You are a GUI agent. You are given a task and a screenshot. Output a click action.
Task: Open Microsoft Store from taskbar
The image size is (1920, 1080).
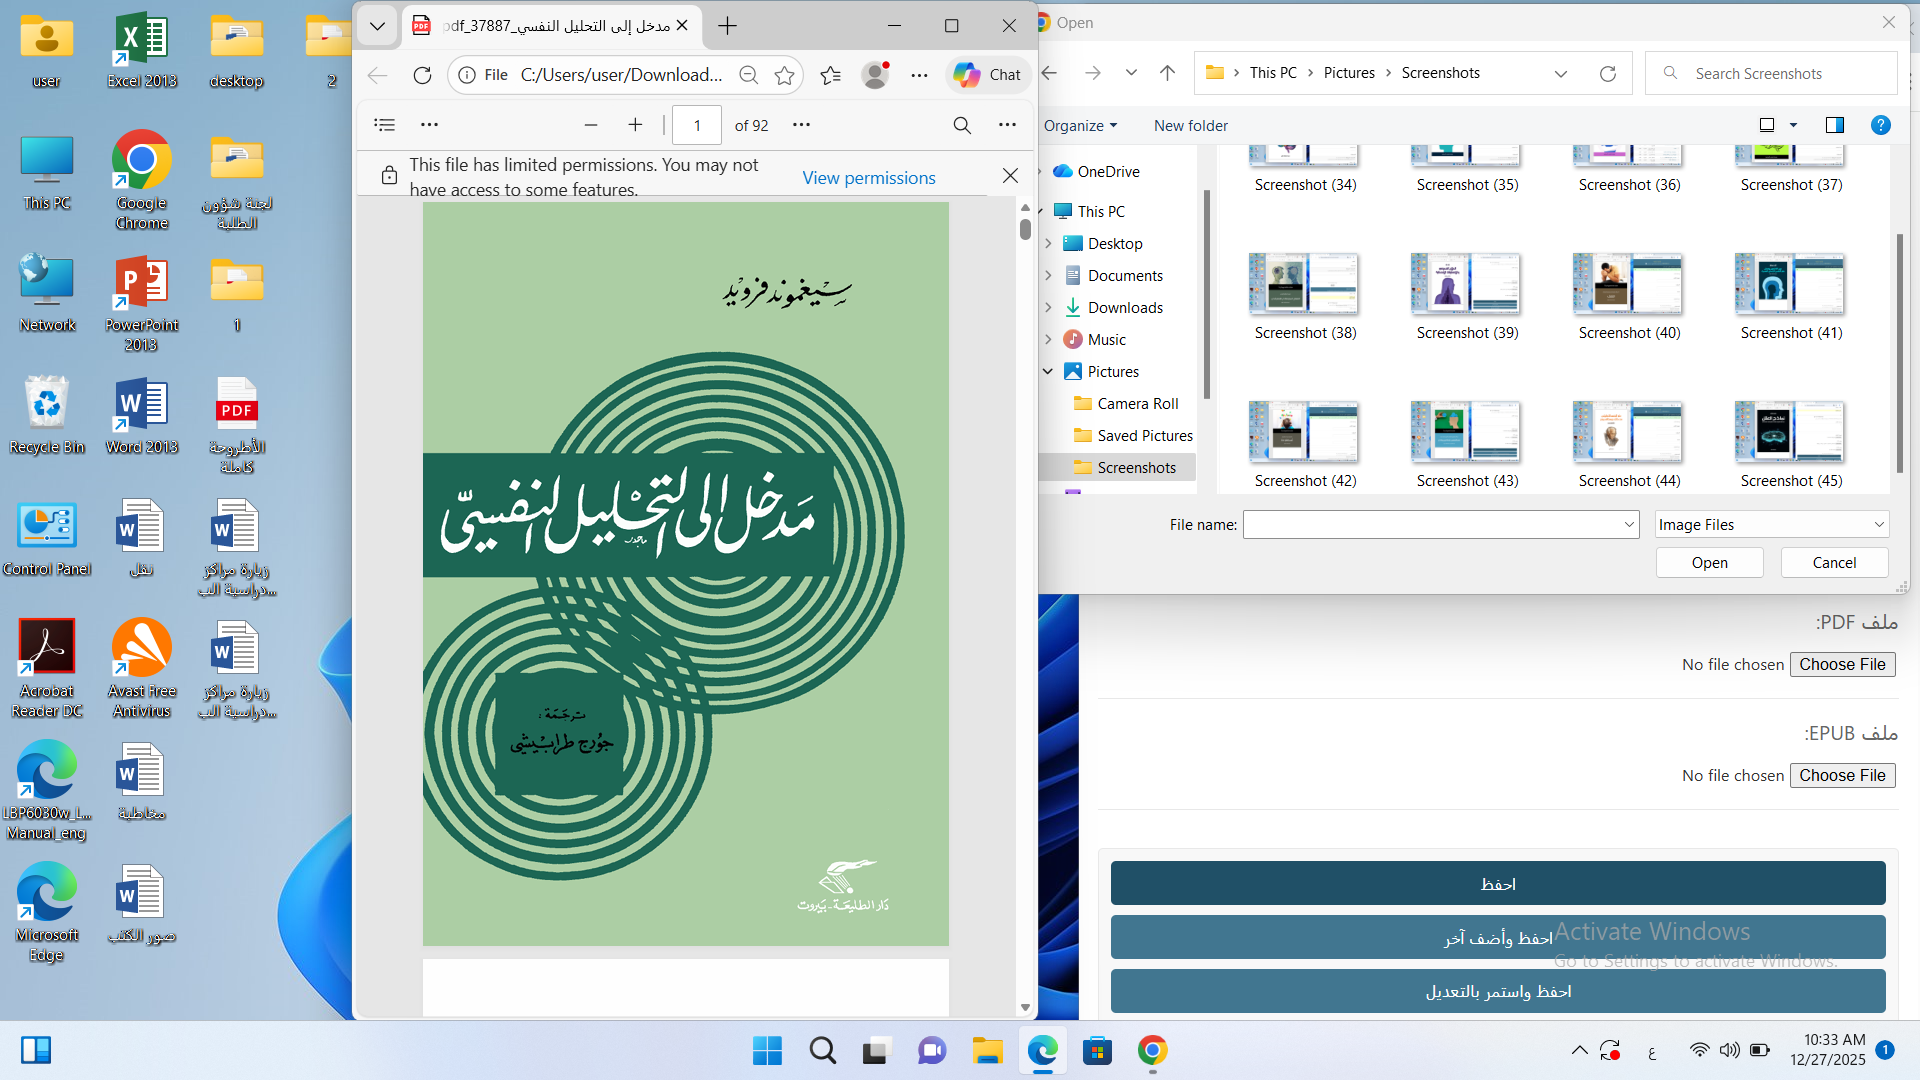coord(1097,1051)
